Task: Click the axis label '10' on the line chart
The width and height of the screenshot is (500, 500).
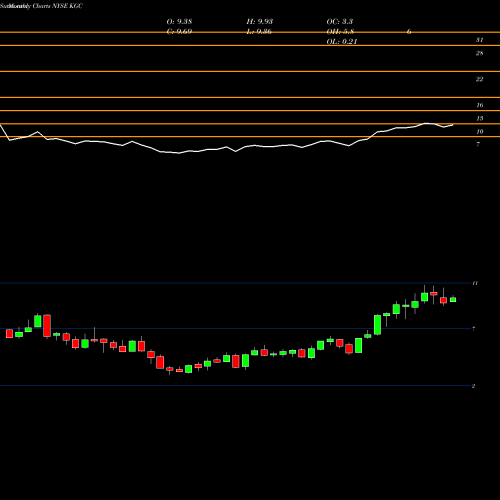Action: click(479, 131)
